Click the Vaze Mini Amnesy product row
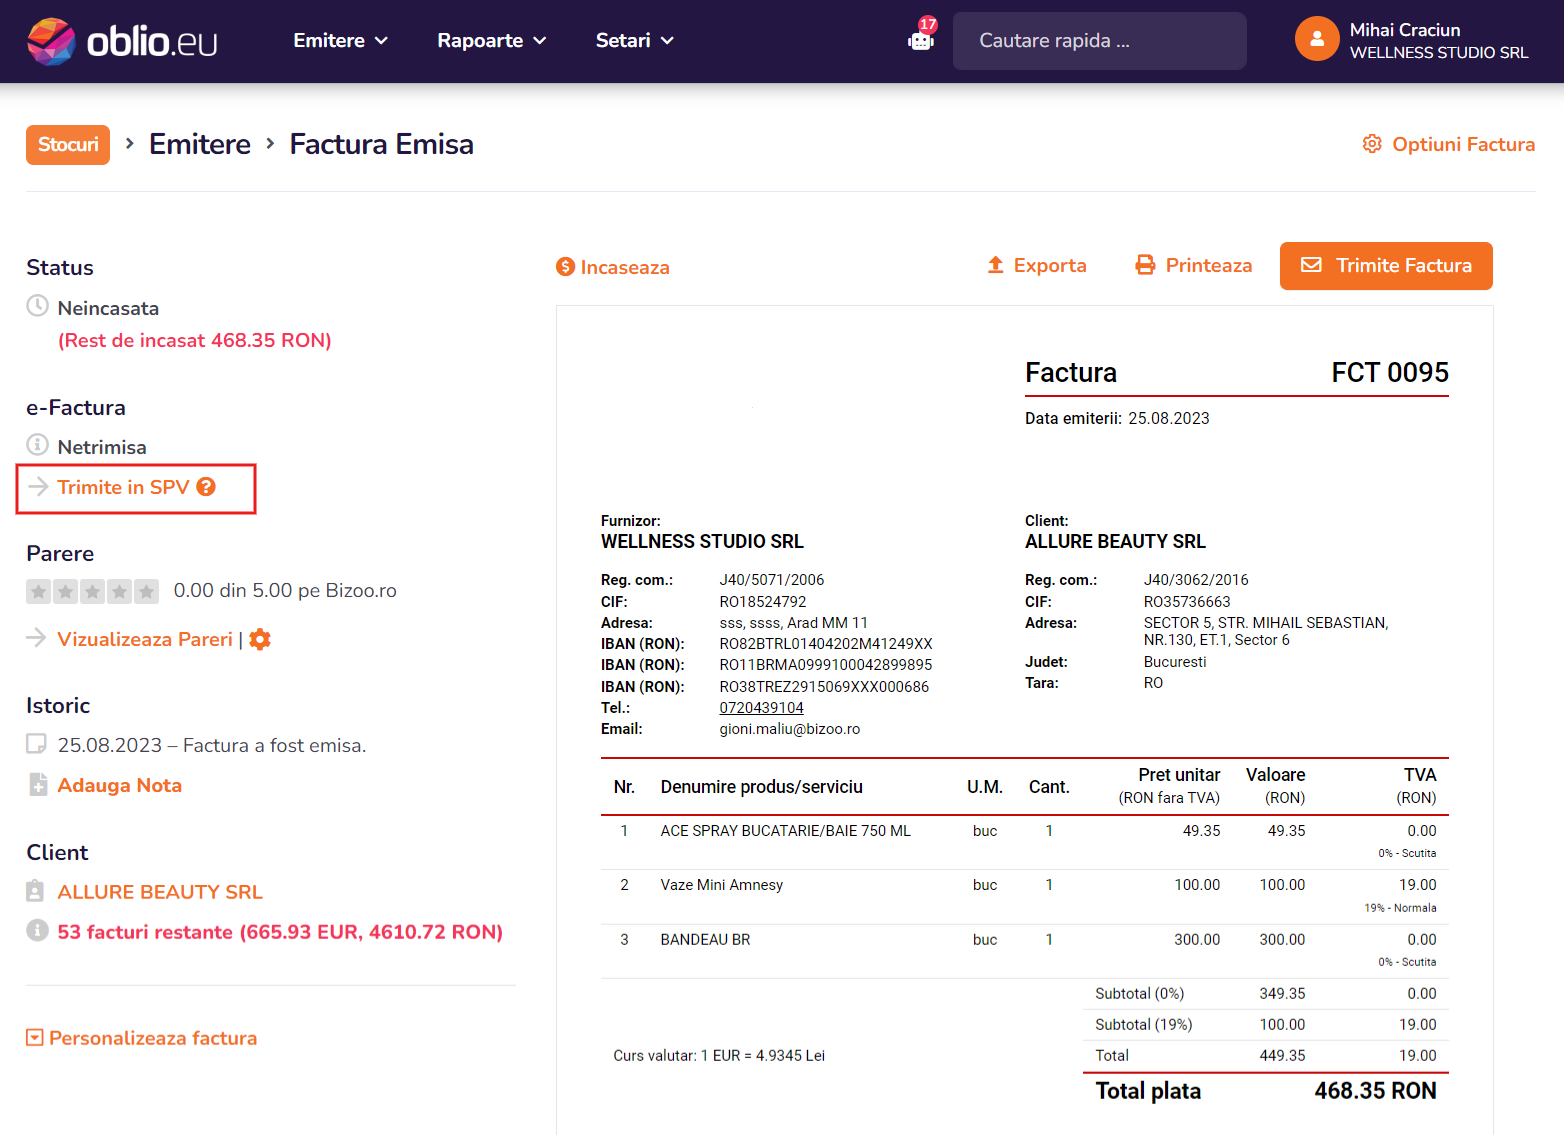This screenshot has height=1135, width=1564. [1025, 897]
